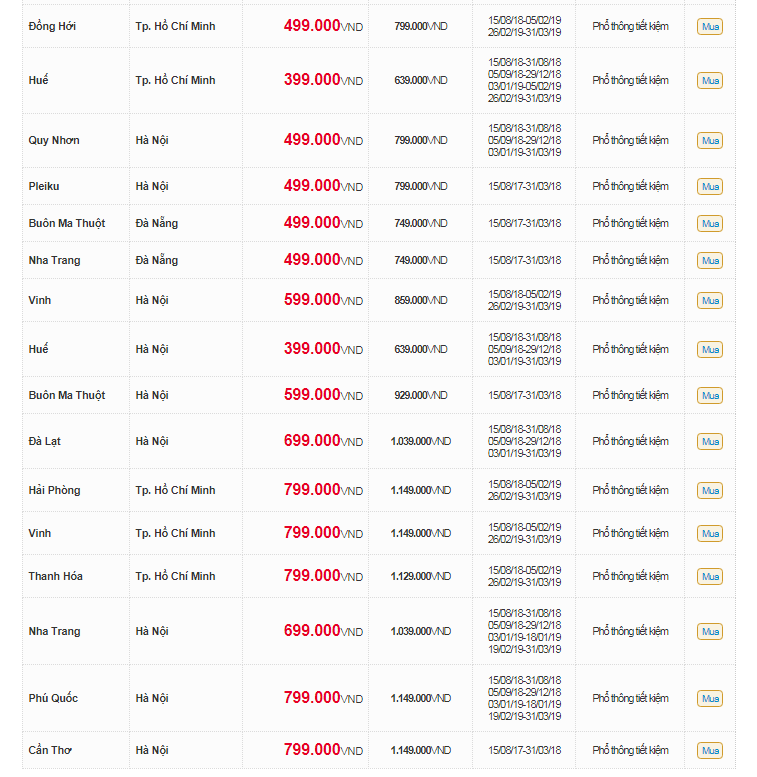Click Mua for Đồng Hới to Hồ Chí Minh
Image resolution: width=757 pixels, height=777 pixels.
710,27
